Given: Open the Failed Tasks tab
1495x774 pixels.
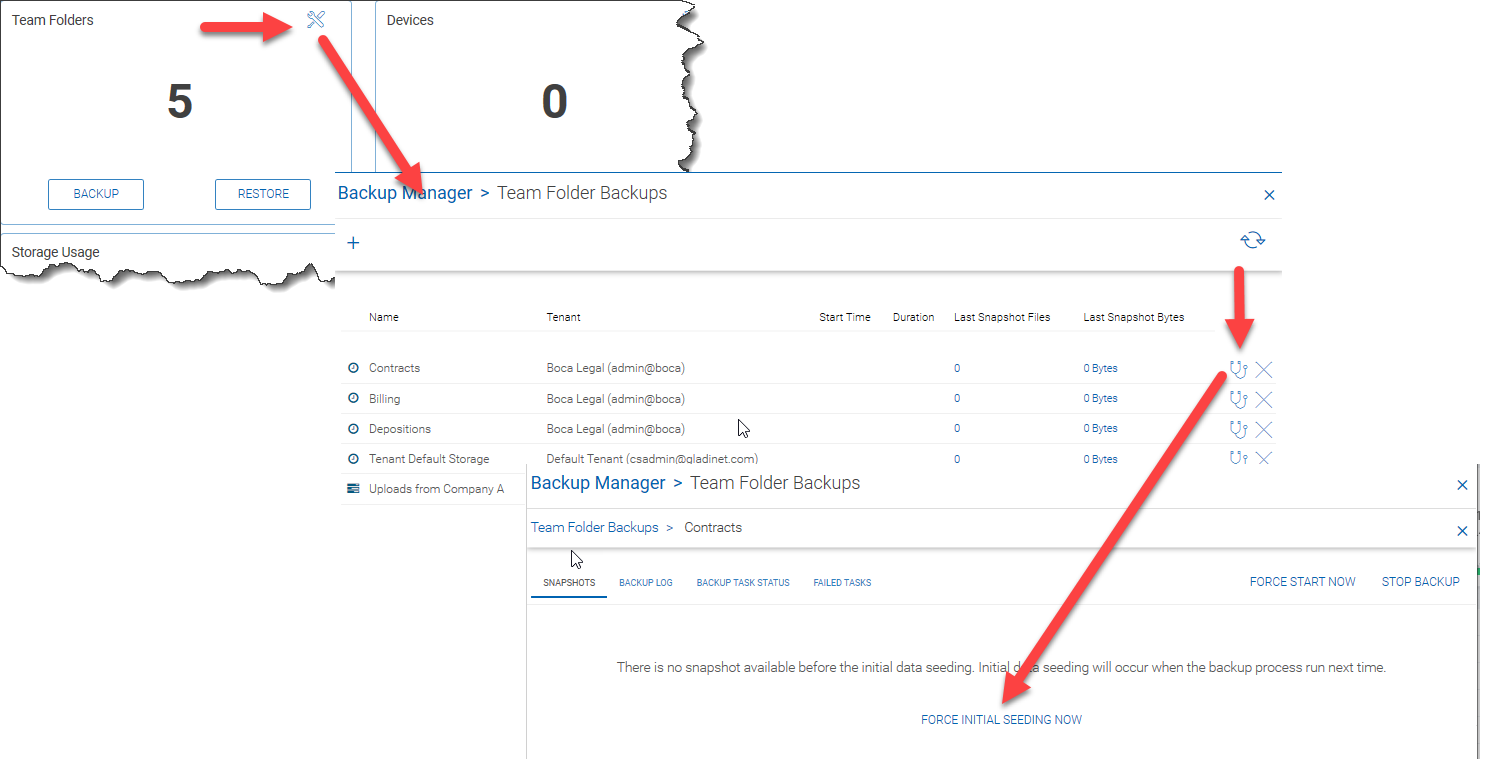Looking at the screenshot, I should coord(842,583).
